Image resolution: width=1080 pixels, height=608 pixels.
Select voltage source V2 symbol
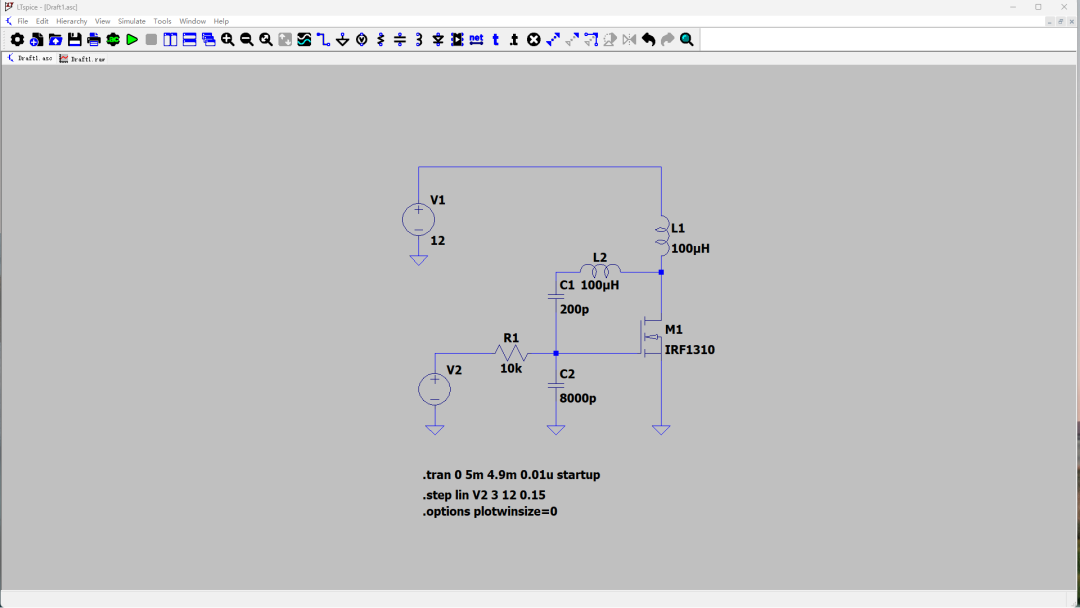coord(435,389)
